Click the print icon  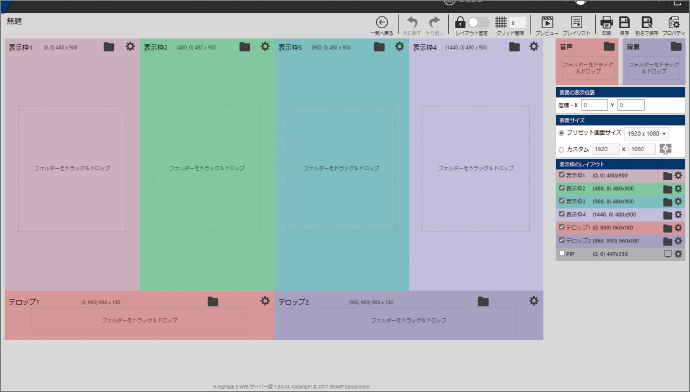point(606,22)
